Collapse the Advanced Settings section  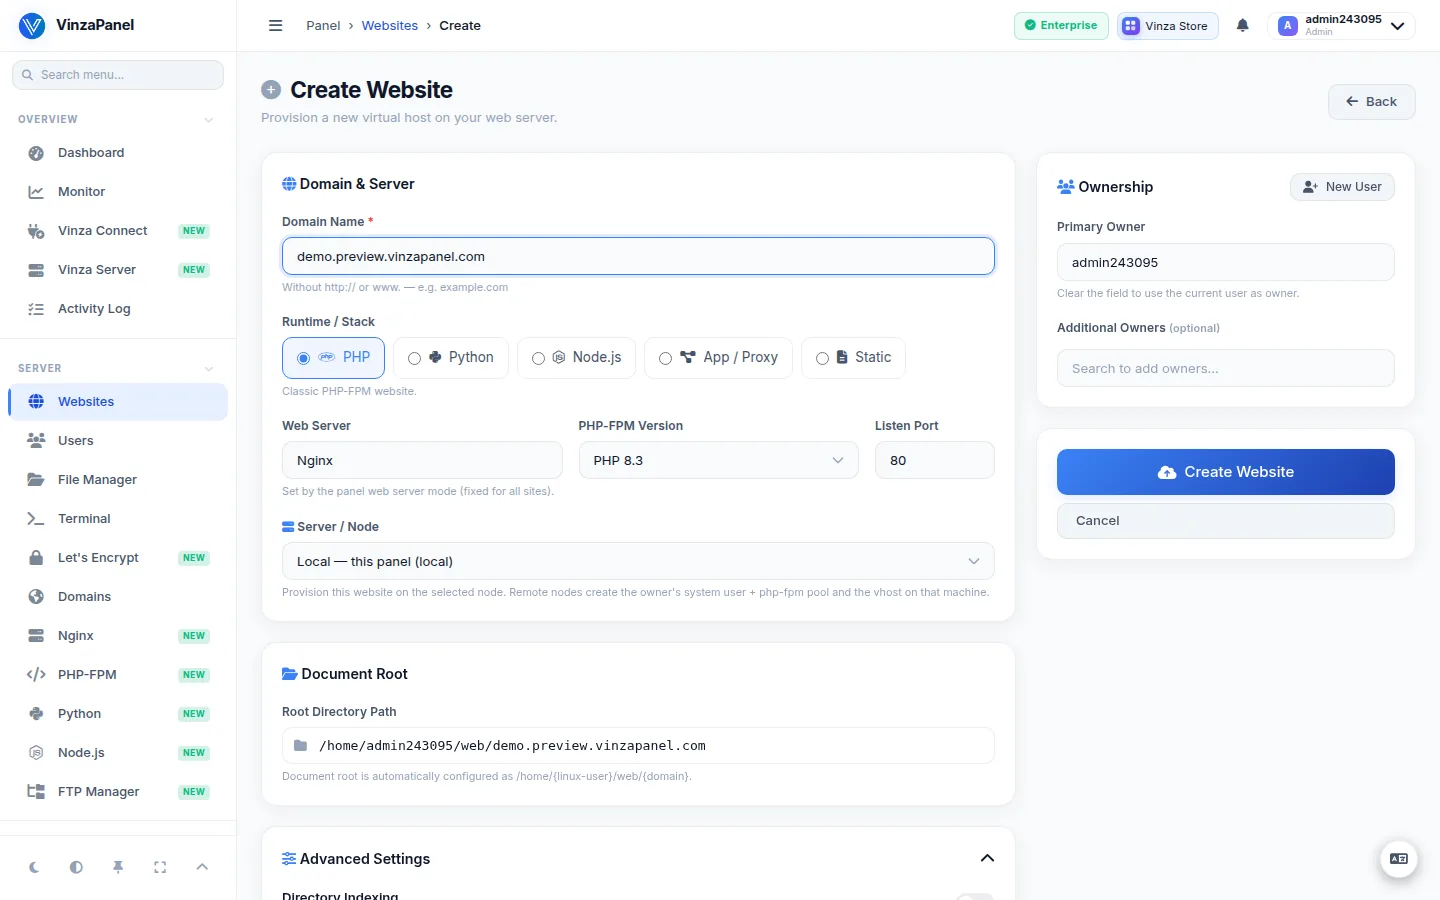coord(987,858)
